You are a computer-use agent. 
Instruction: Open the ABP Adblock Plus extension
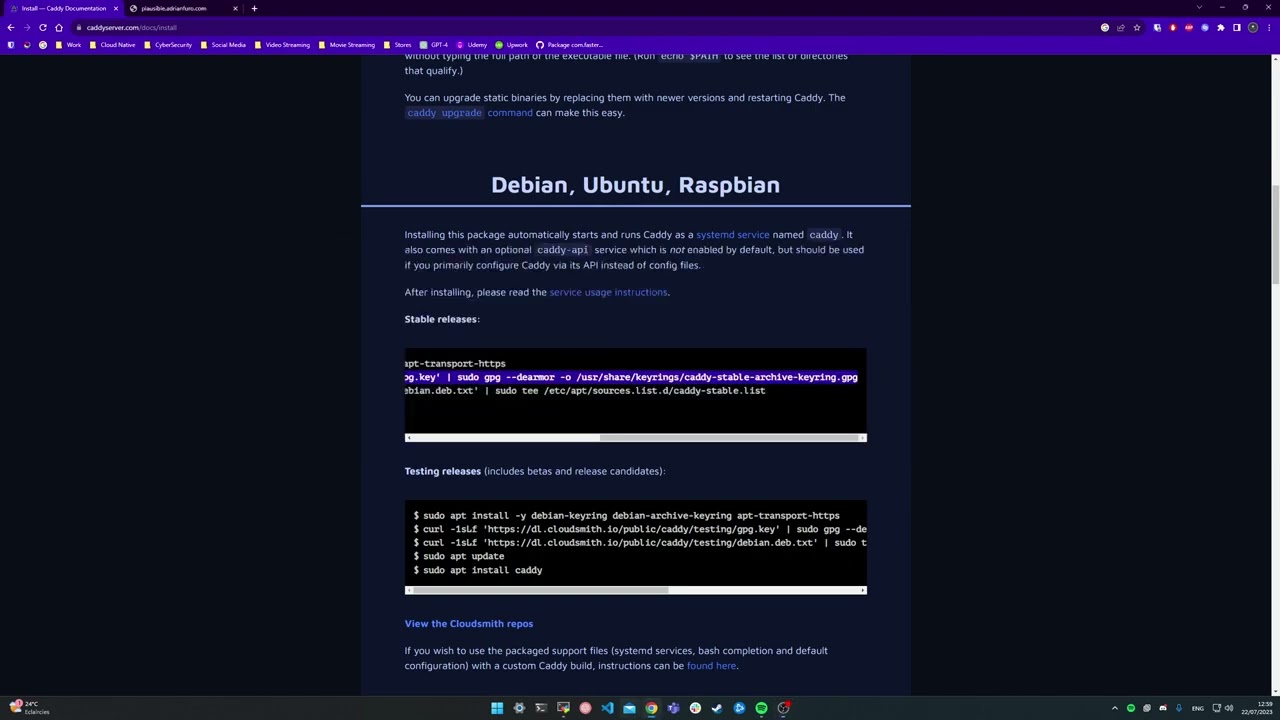point(1189,27)
